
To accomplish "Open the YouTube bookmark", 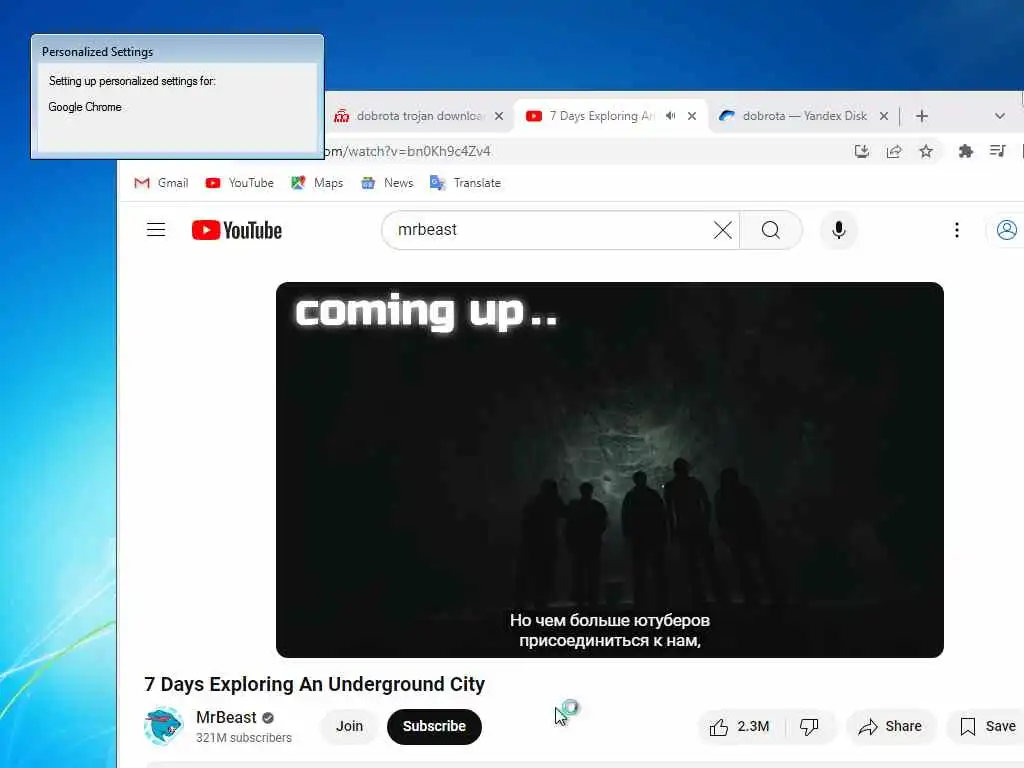I will [x=240, y=183].
